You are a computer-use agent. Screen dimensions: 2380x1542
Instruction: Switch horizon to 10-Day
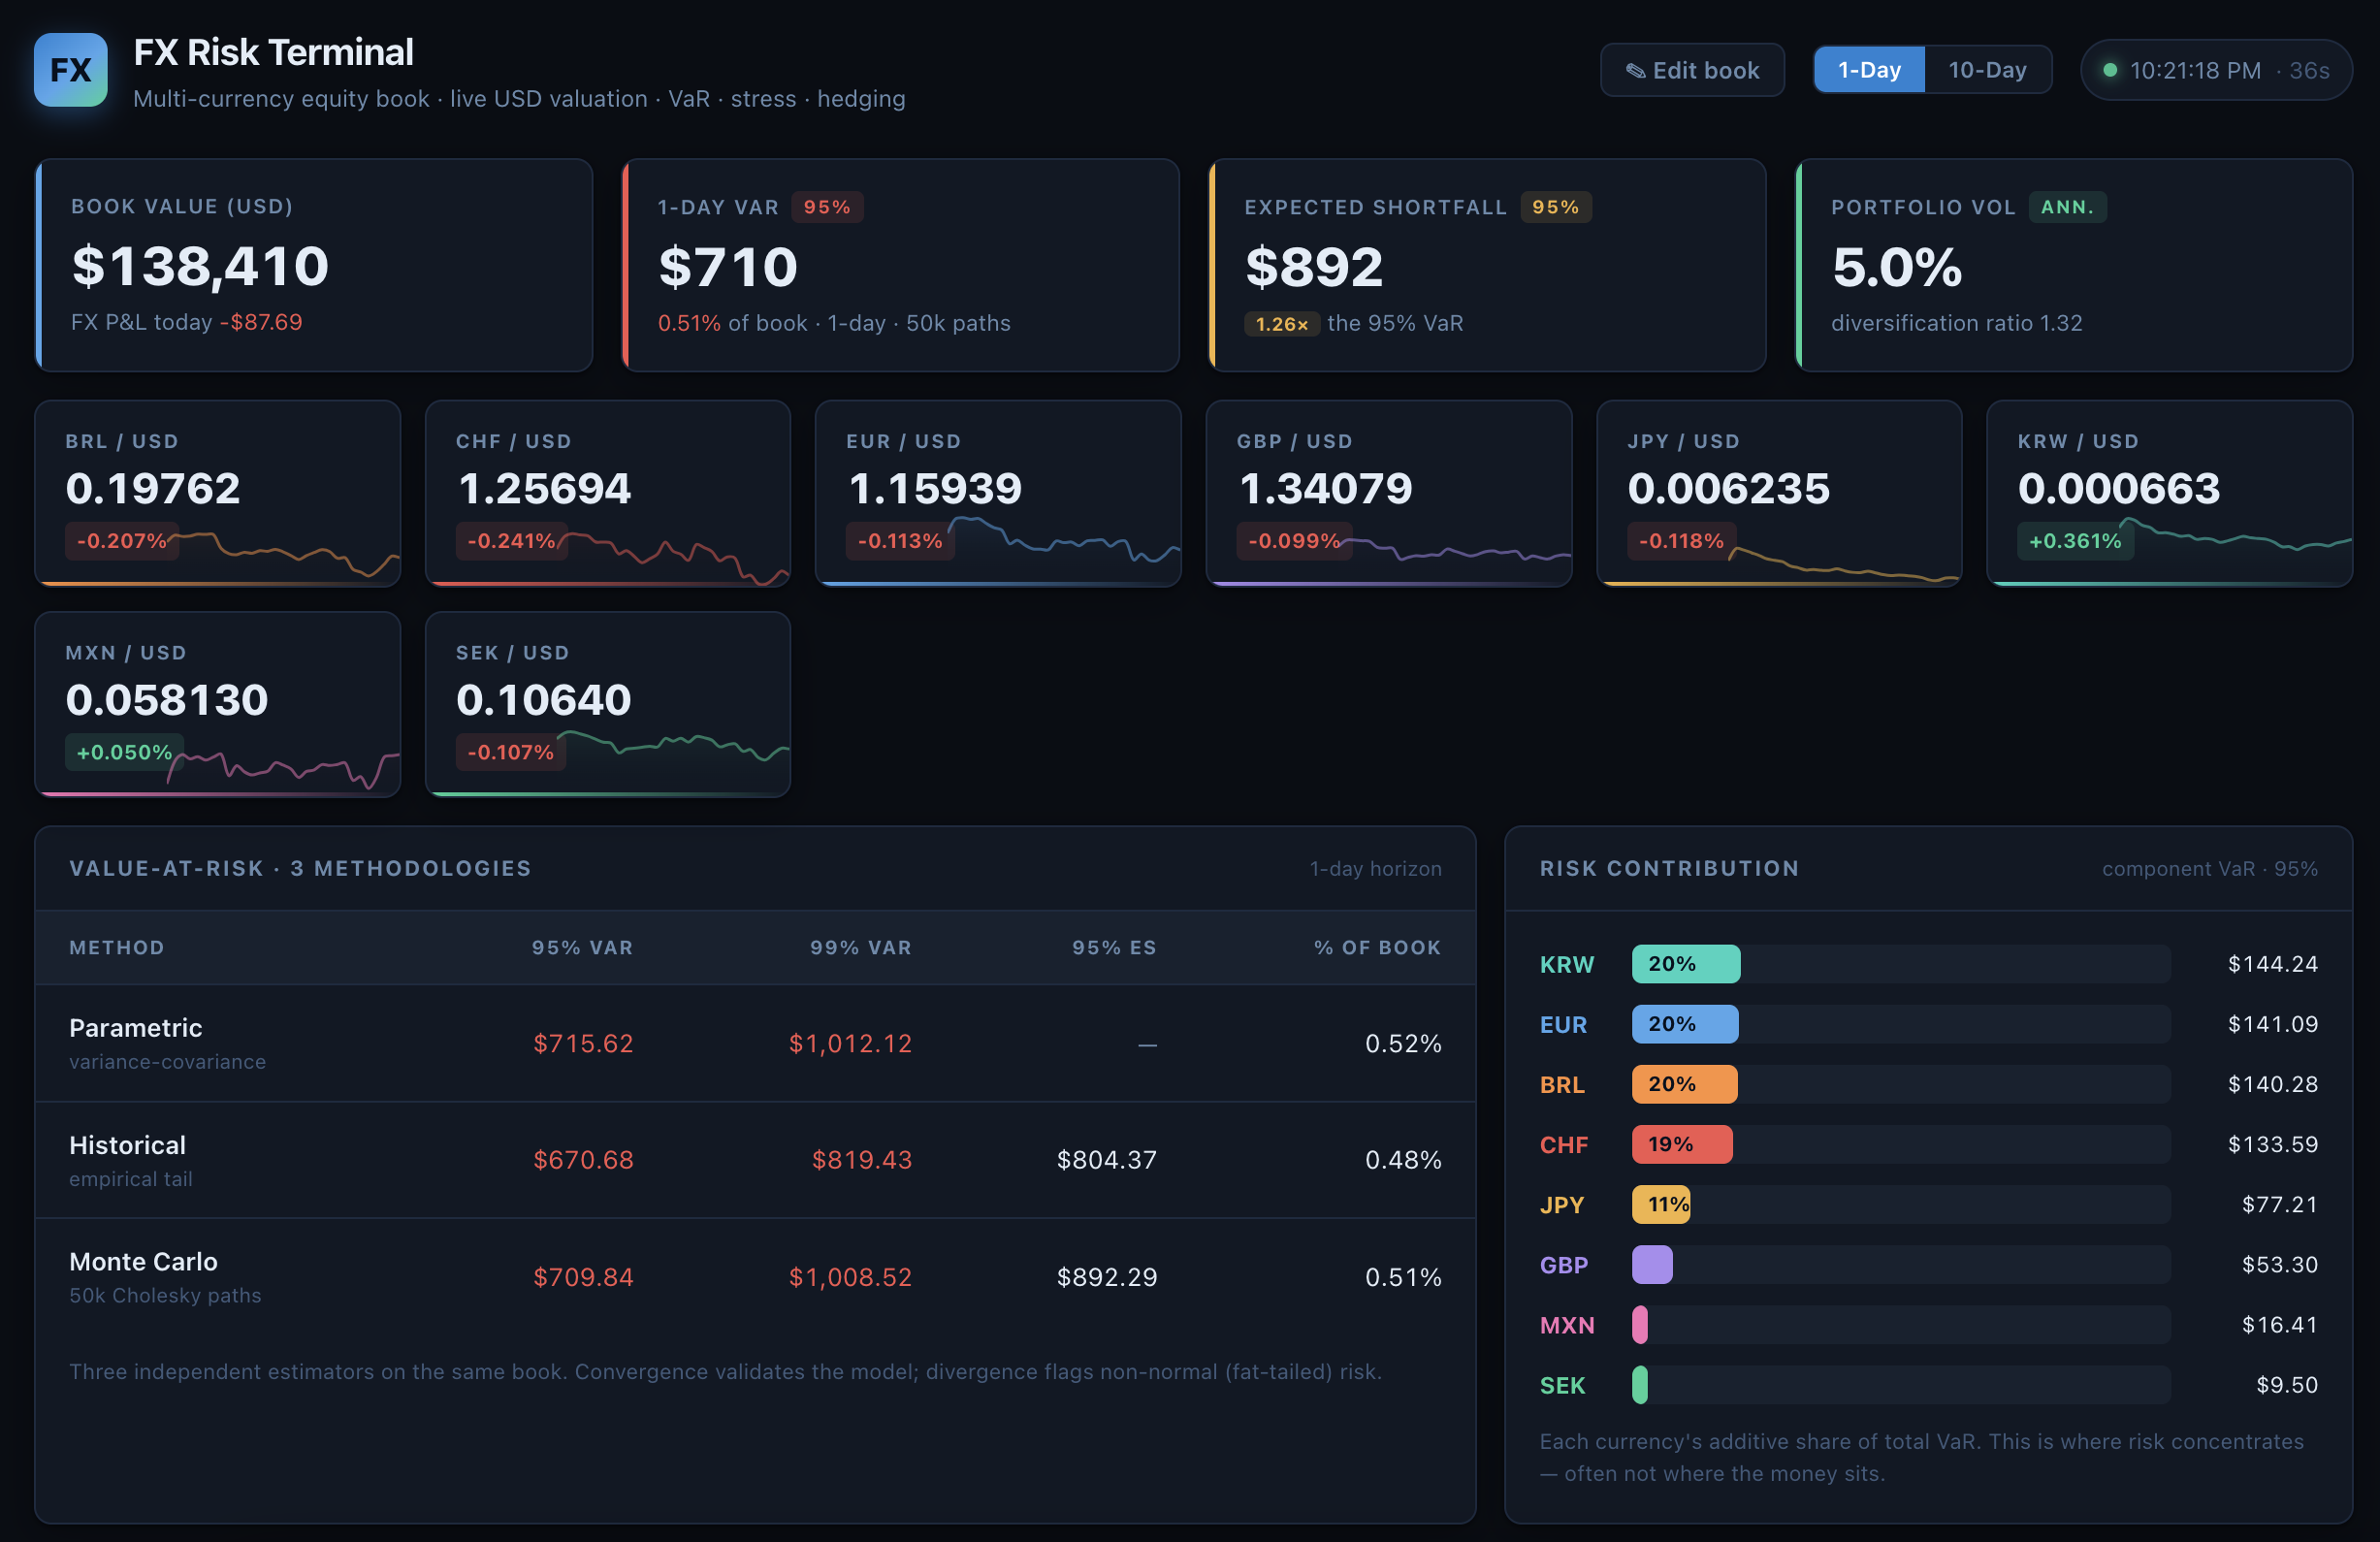tap(1987, 70)
